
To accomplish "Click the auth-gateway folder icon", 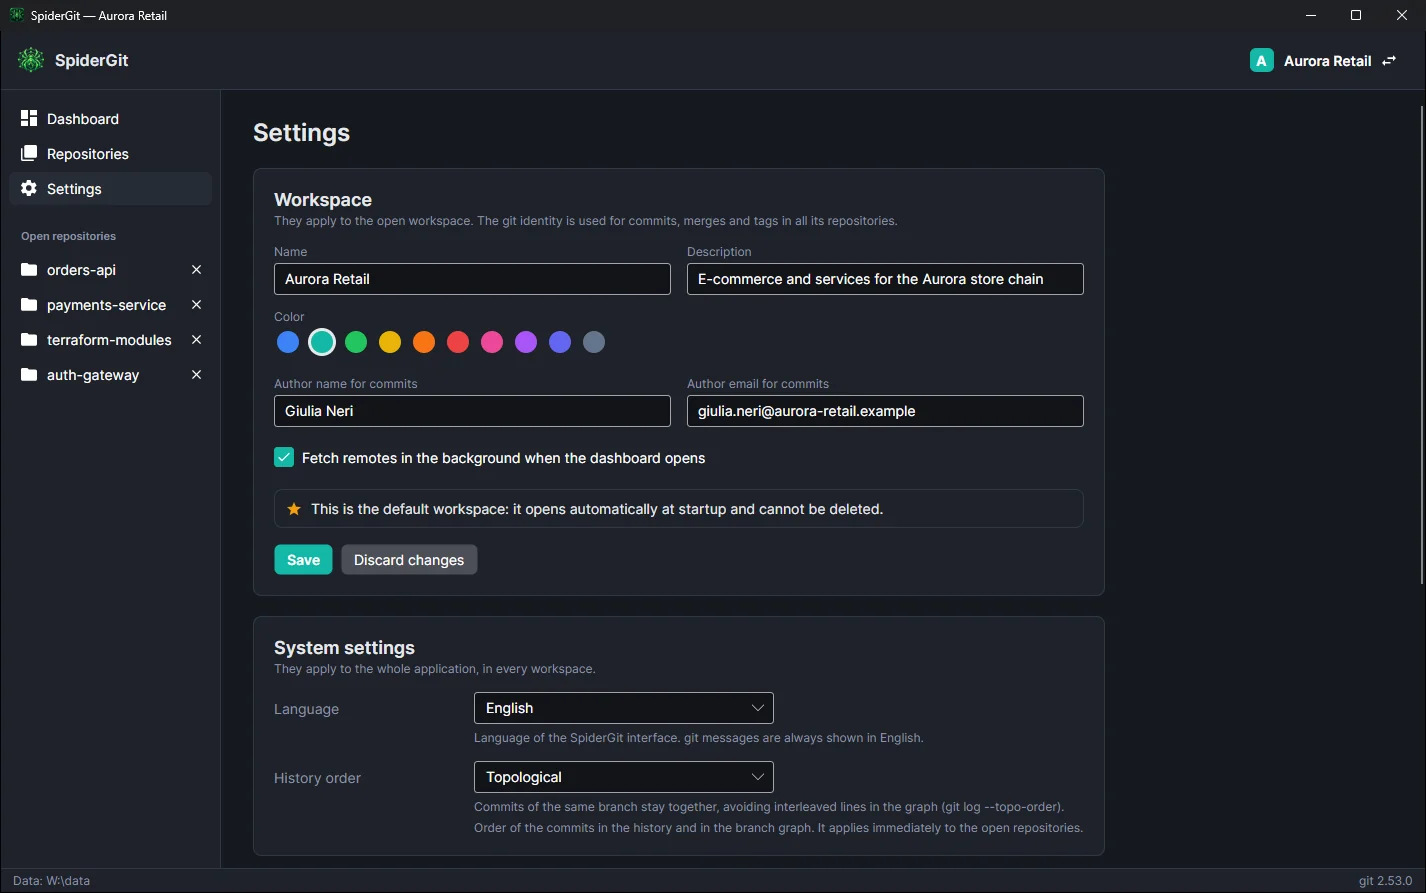I will 29,375.
